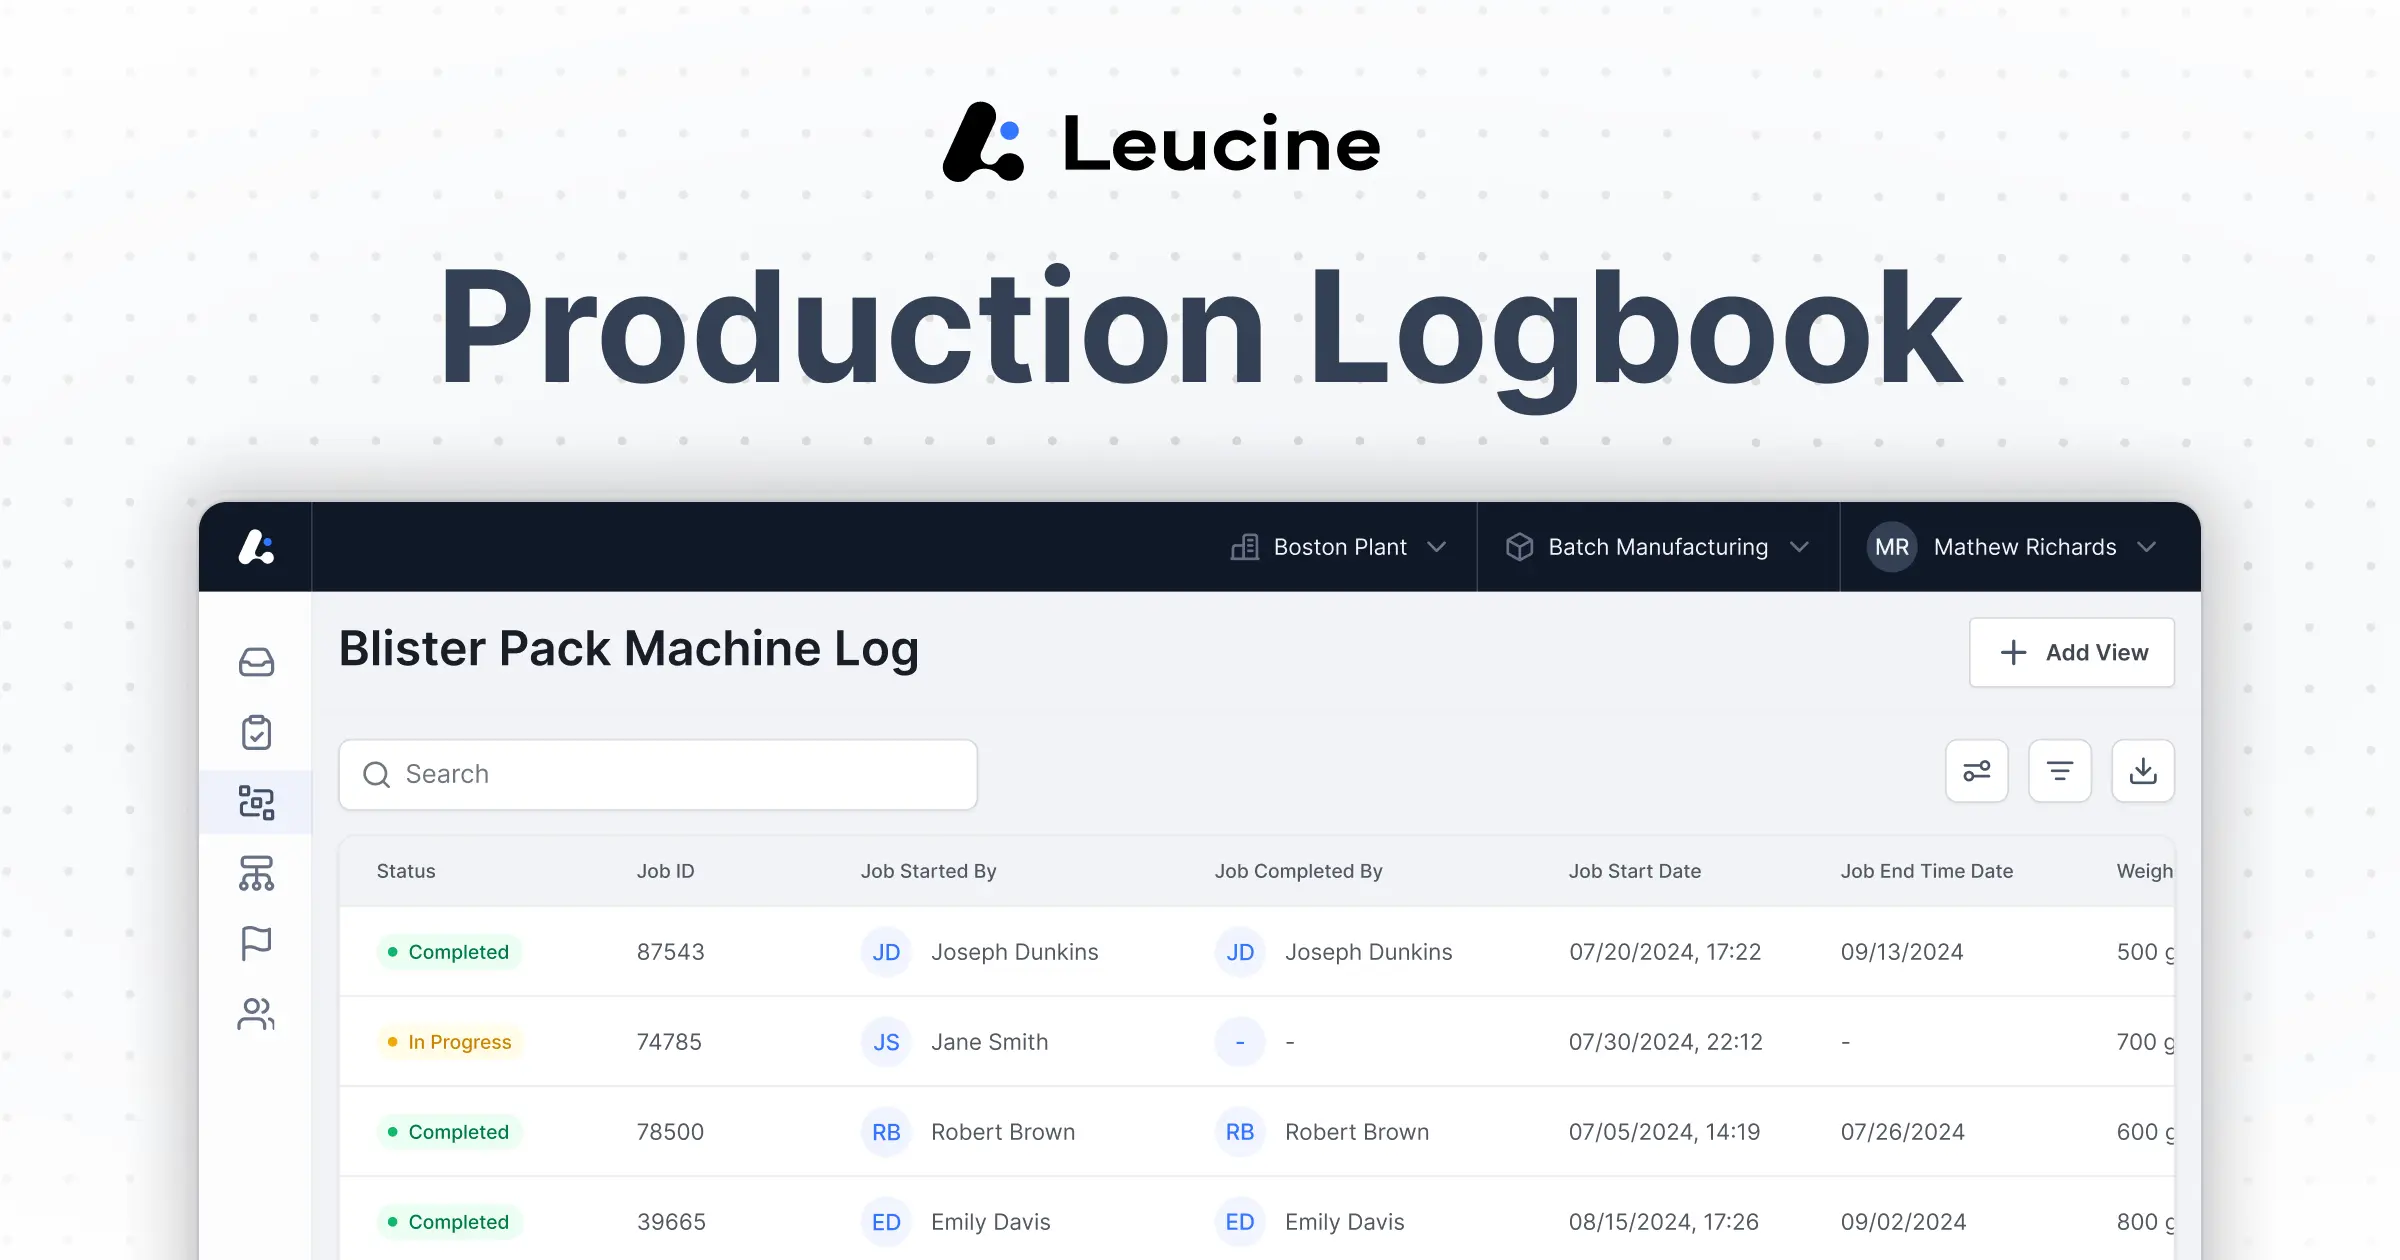Select the logbook grid icon in sidebar
Image resolution: width=2400 pixels, height=1260 pixels.
click(256, 802)
